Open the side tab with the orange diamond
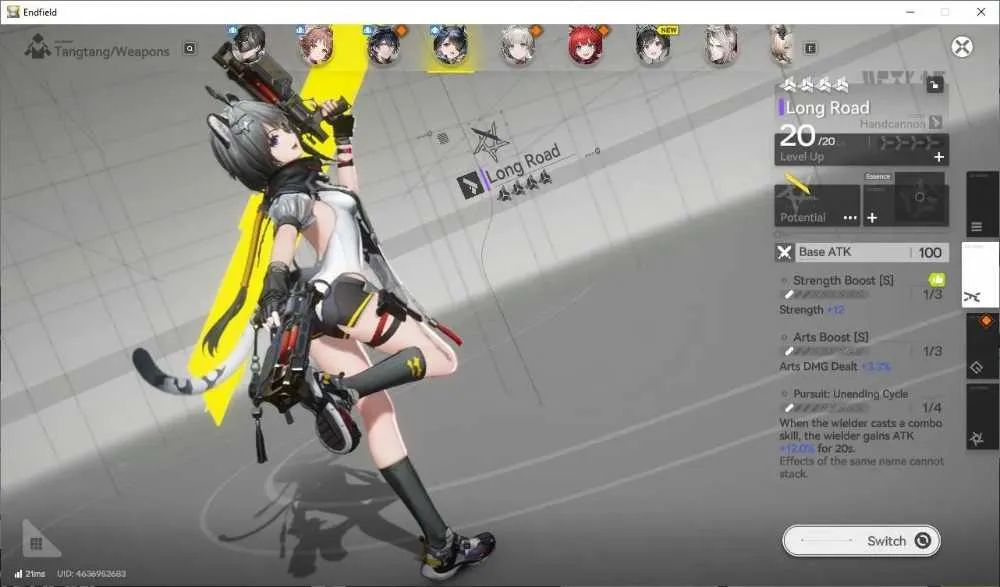The image size is (1000, 587). (x=982, y=346)
